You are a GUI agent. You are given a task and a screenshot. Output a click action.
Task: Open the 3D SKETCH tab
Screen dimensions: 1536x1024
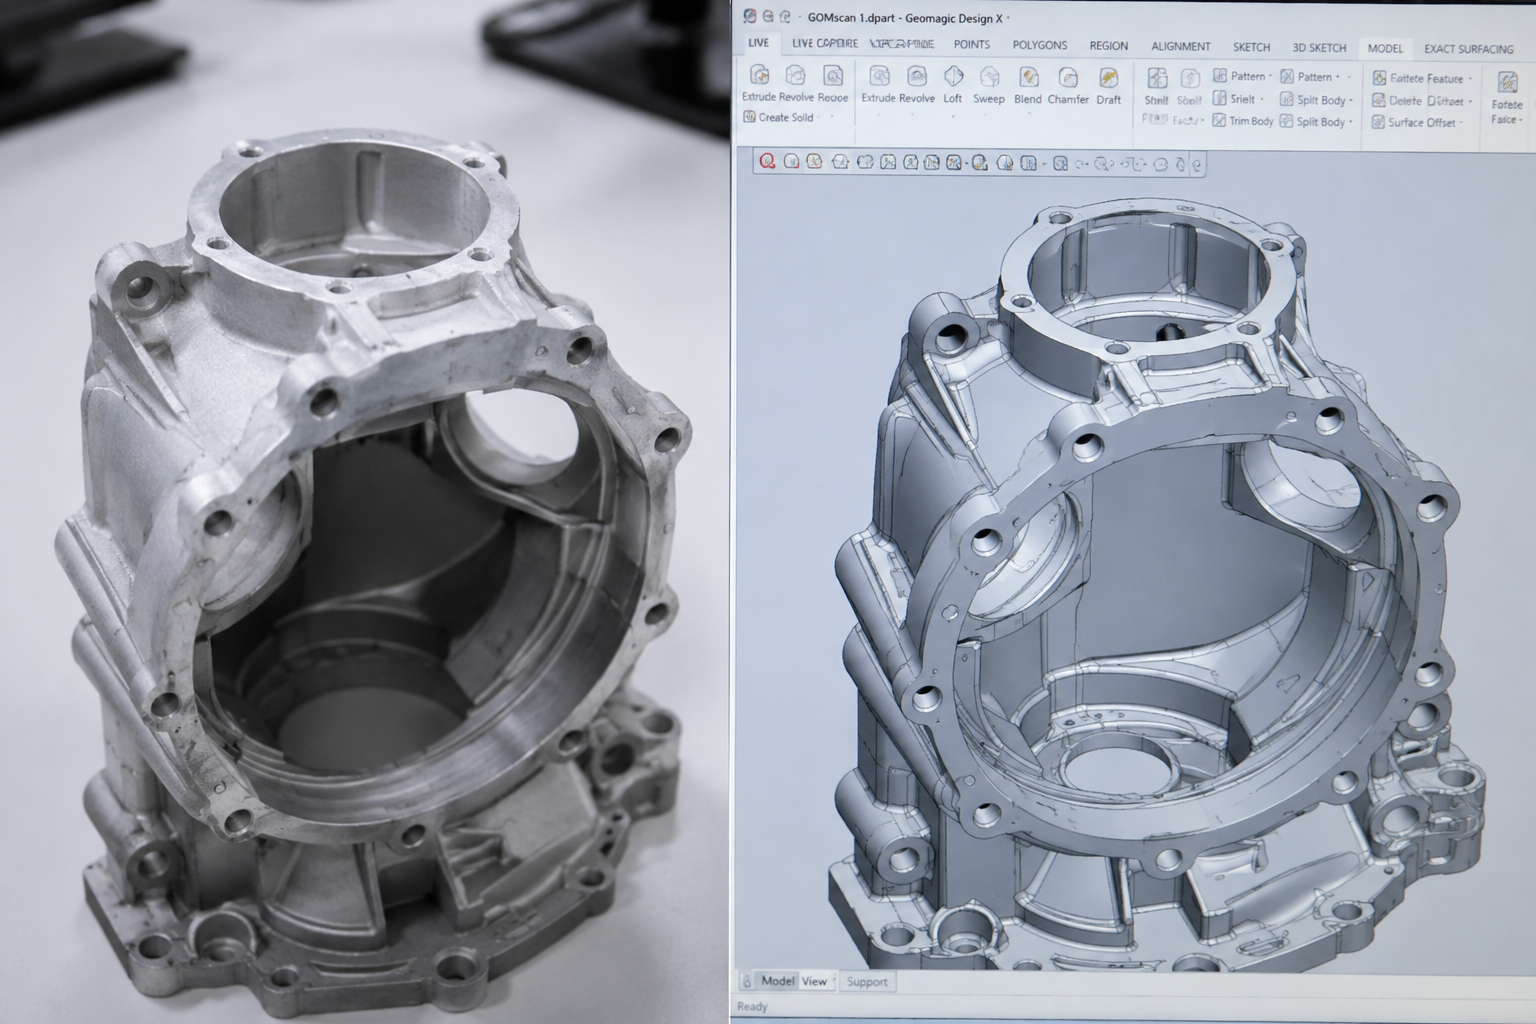coord(1319,47)
